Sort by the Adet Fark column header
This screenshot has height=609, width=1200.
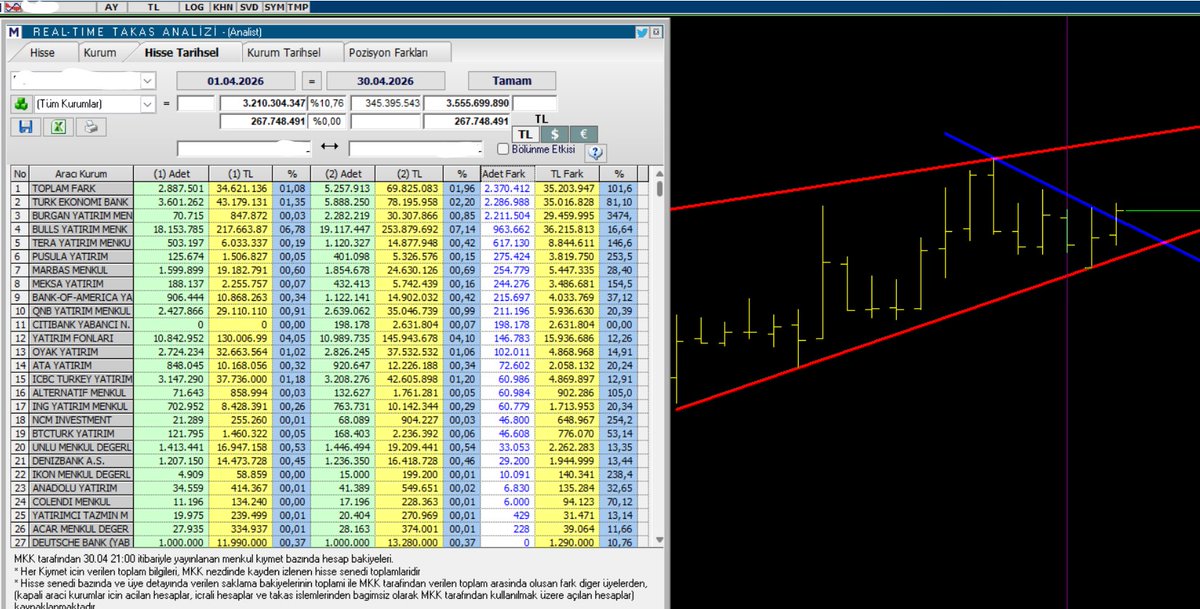(x=509, y=173)
